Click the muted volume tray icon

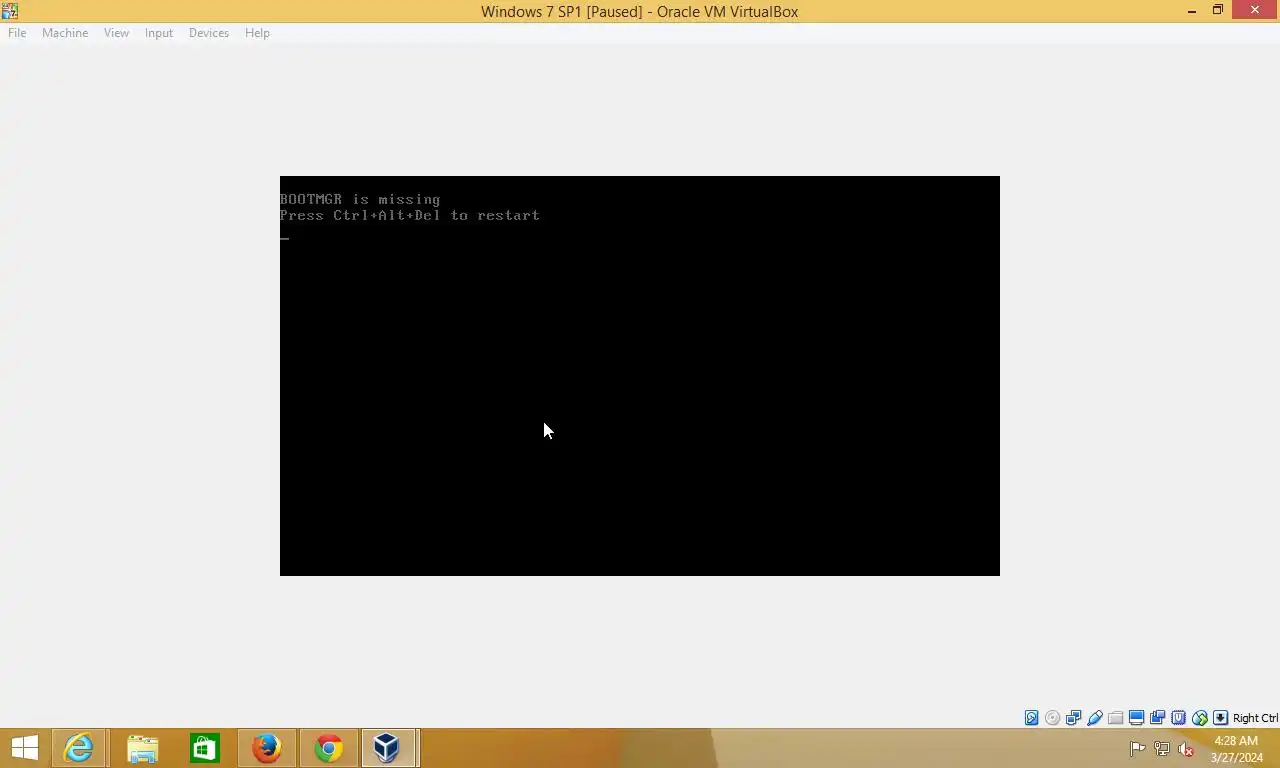(1186, 748)
